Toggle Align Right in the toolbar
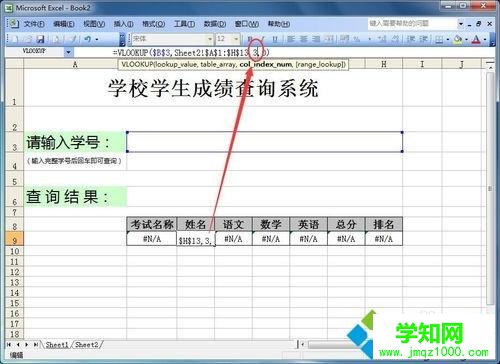This screenshot has width=500, height=364. pos(316,39)
